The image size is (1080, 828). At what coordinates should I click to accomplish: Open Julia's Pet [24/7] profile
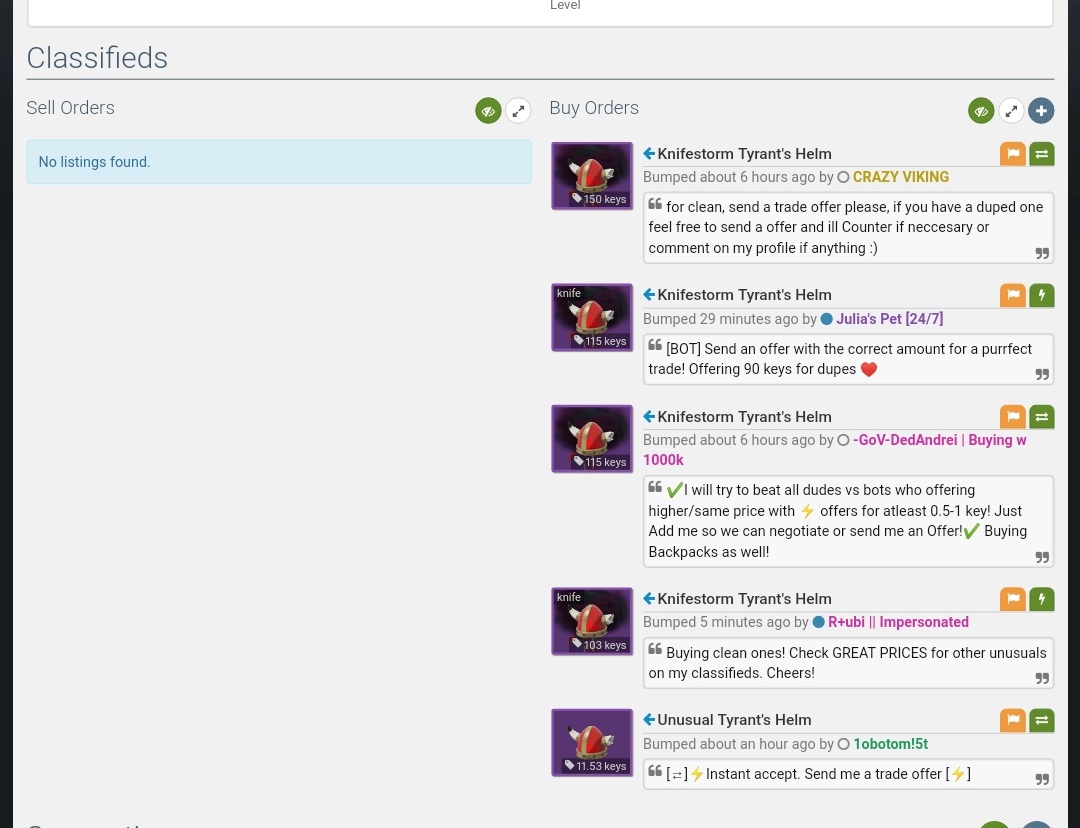pos(889,319)
